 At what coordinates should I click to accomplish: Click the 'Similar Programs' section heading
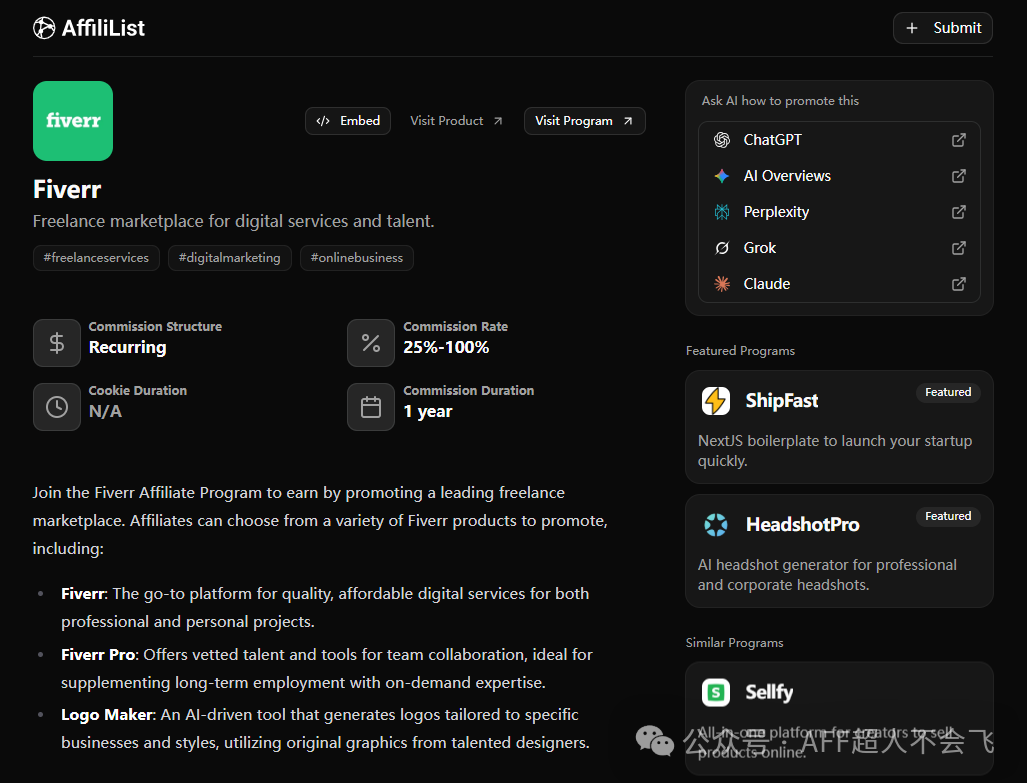pyautogui.click(x=734, y=642)
